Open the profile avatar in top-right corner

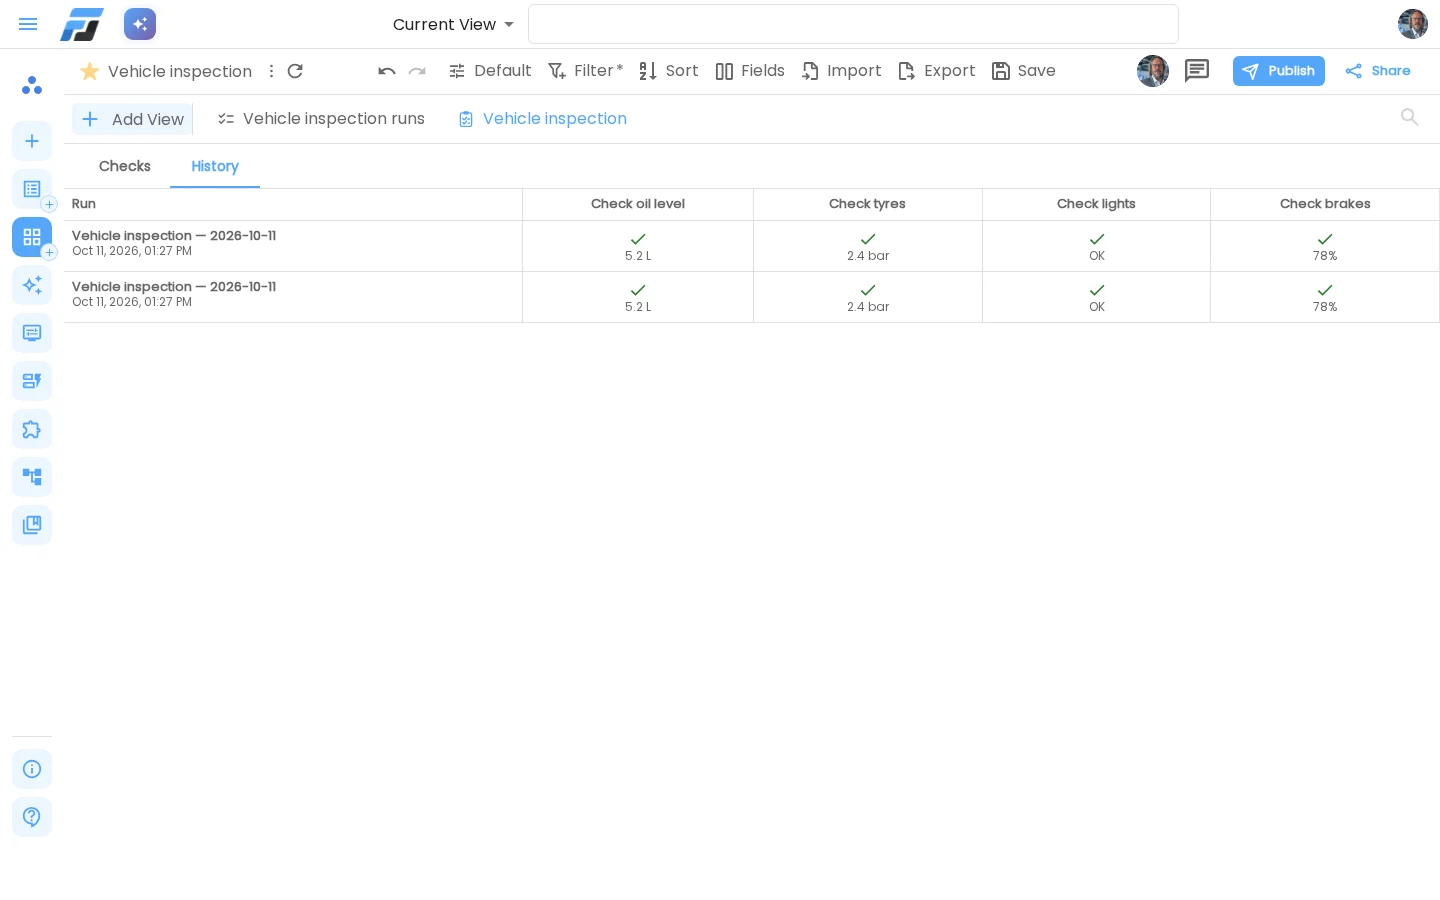[x=1413, y=24]
